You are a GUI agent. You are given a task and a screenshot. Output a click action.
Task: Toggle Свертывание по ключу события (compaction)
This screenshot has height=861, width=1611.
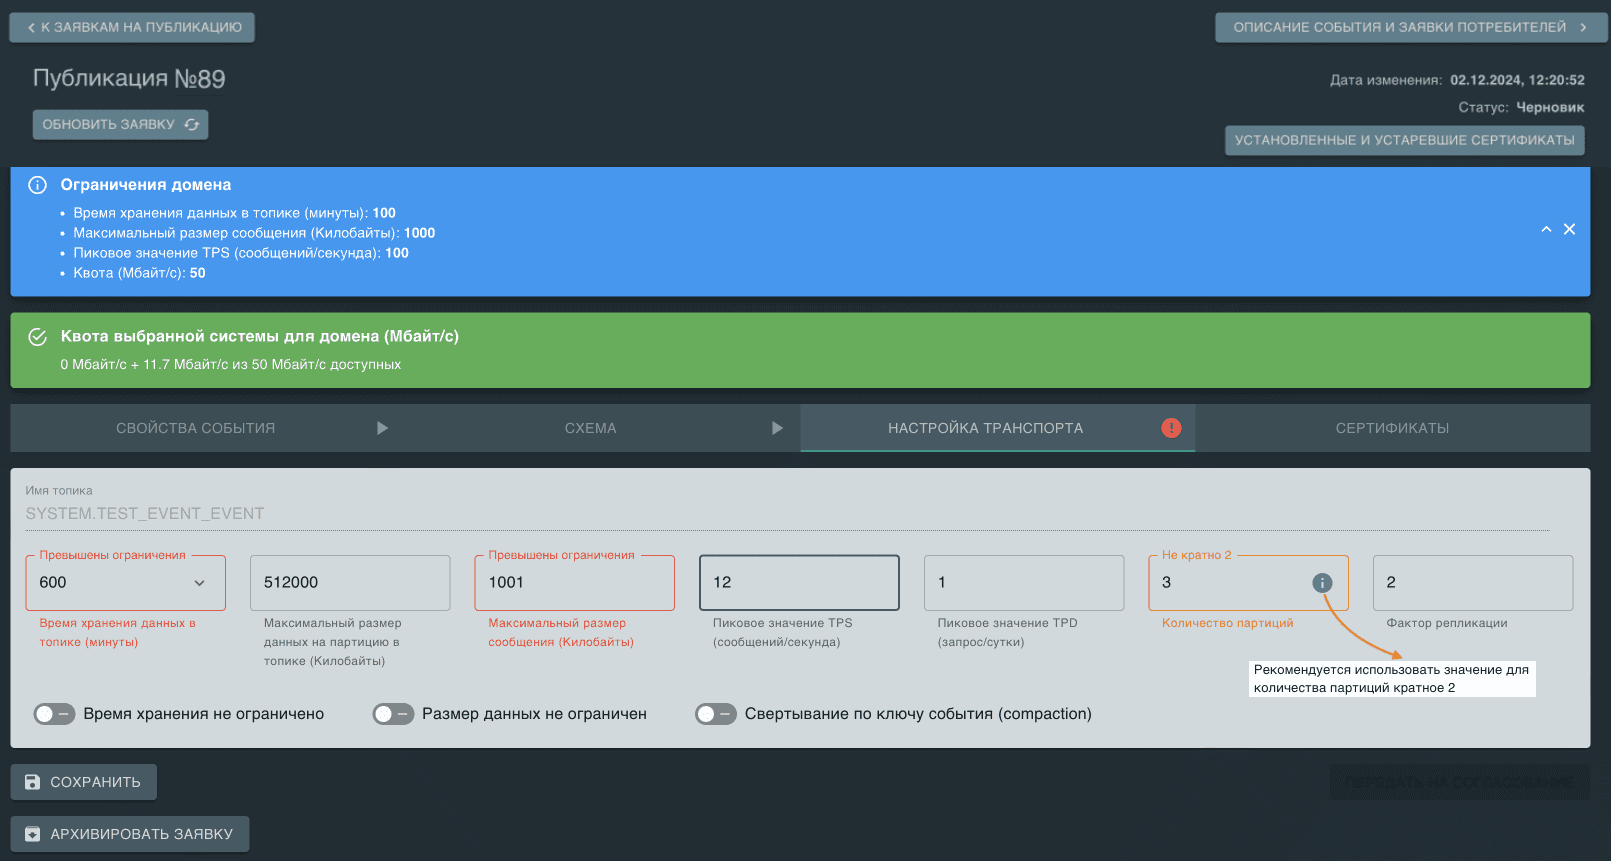(716, 714)
